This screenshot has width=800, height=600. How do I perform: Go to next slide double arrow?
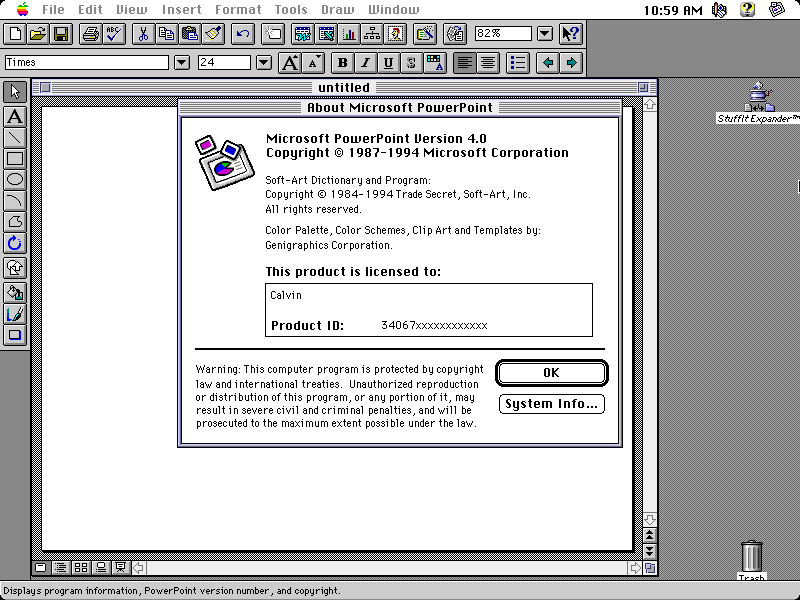[x=649, y=551]
